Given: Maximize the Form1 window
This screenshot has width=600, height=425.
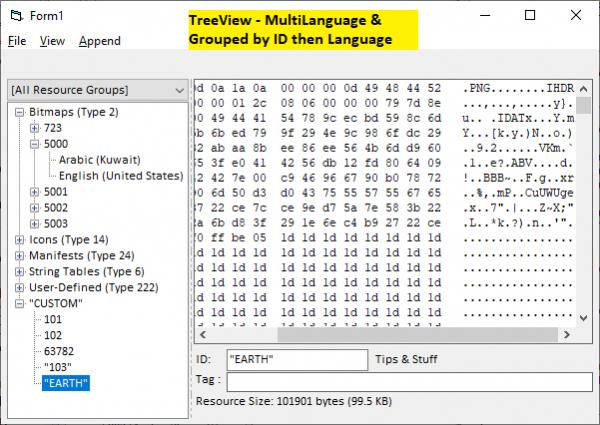Looking at the screenshot, I should click(530, 15).
